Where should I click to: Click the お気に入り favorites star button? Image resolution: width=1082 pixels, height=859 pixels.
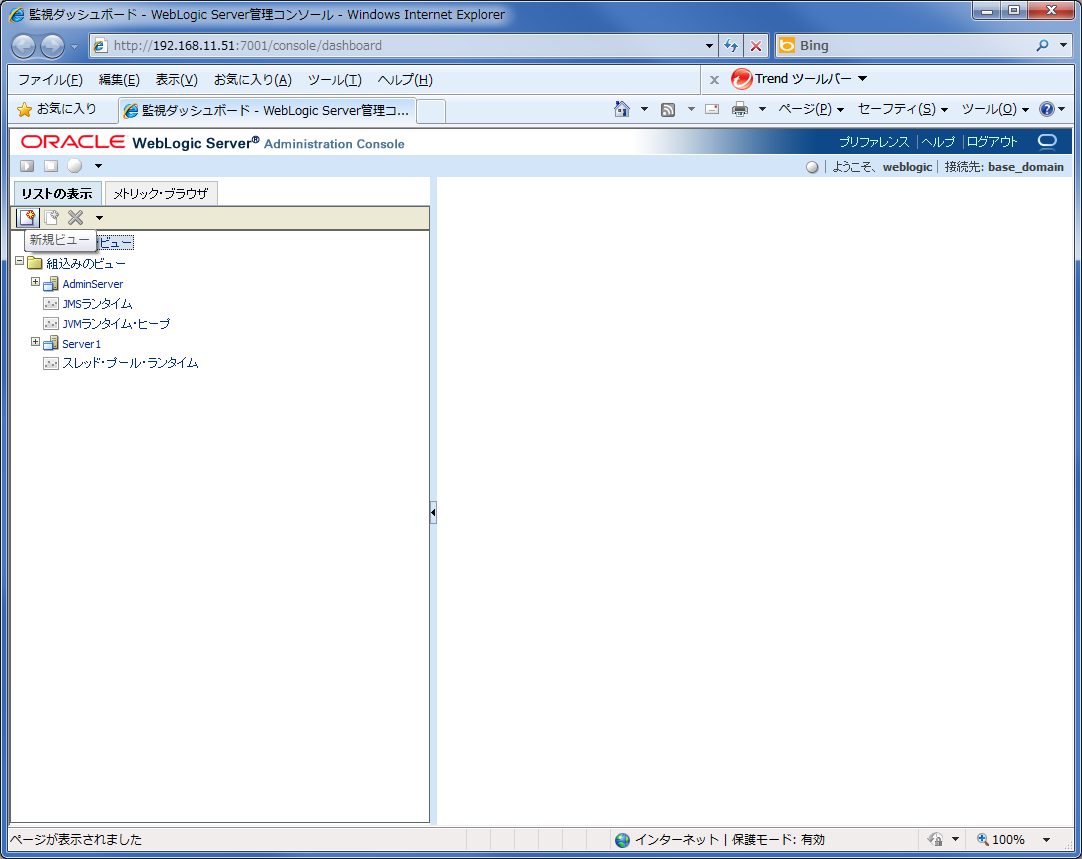tap(57, 109)
